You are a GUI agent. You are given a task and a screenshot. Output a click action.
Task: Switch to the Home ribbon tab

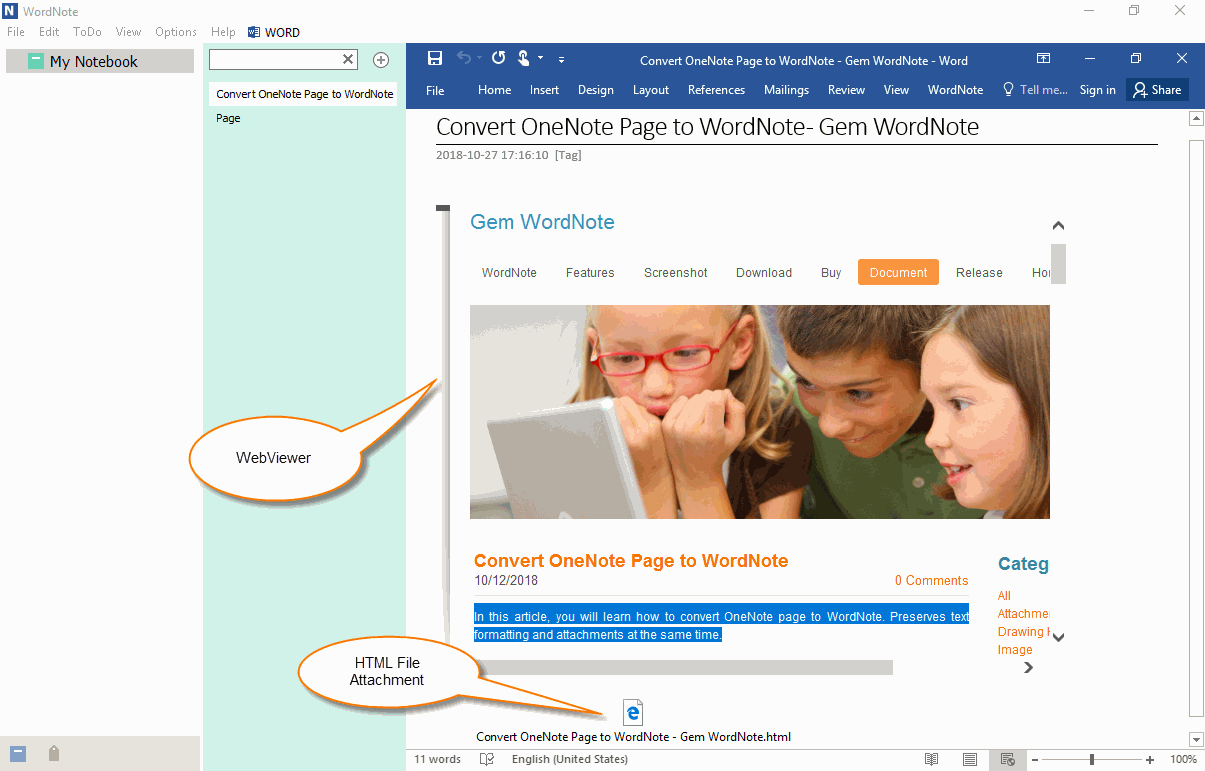coord(494,90)
